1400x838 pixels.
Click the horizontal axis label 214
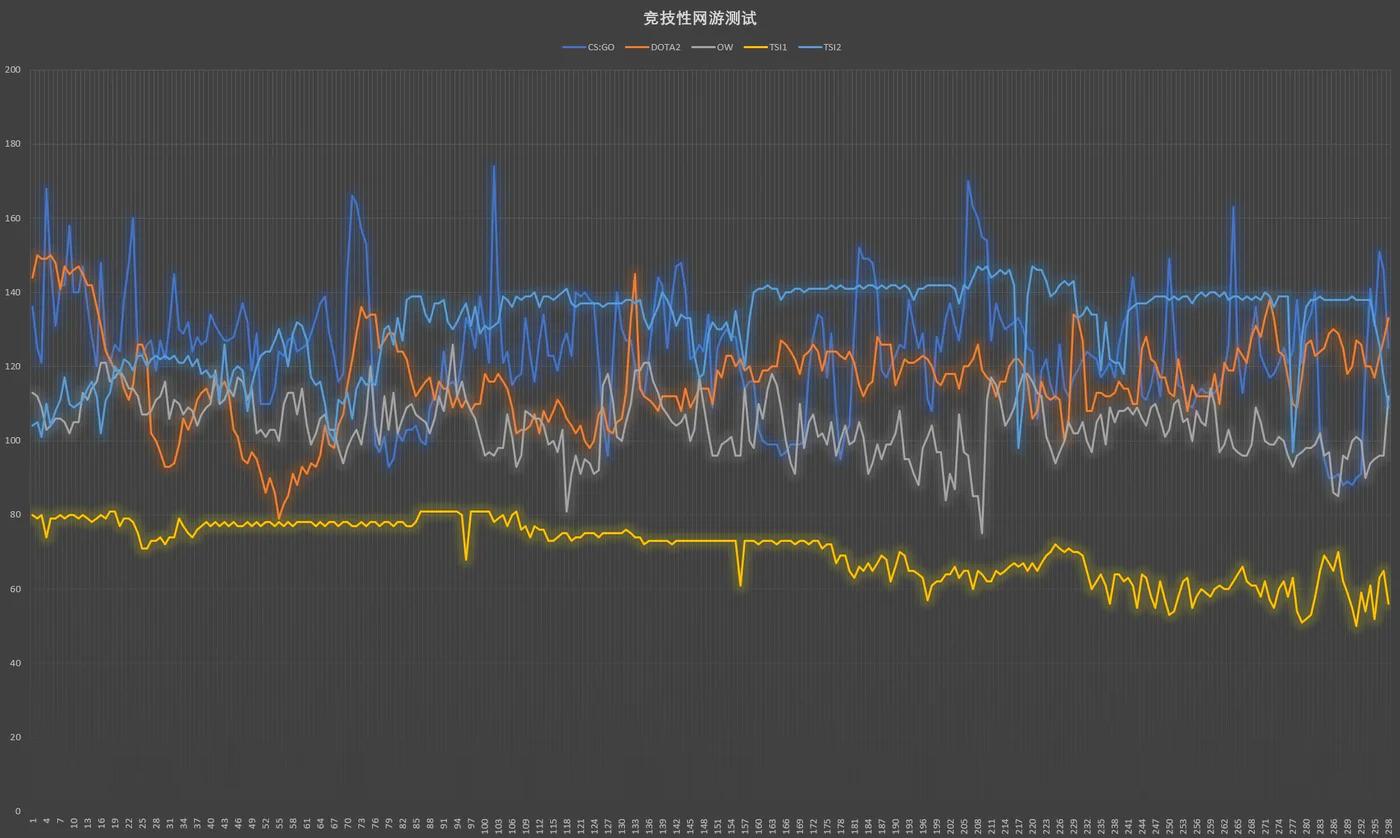[1005, 825]
